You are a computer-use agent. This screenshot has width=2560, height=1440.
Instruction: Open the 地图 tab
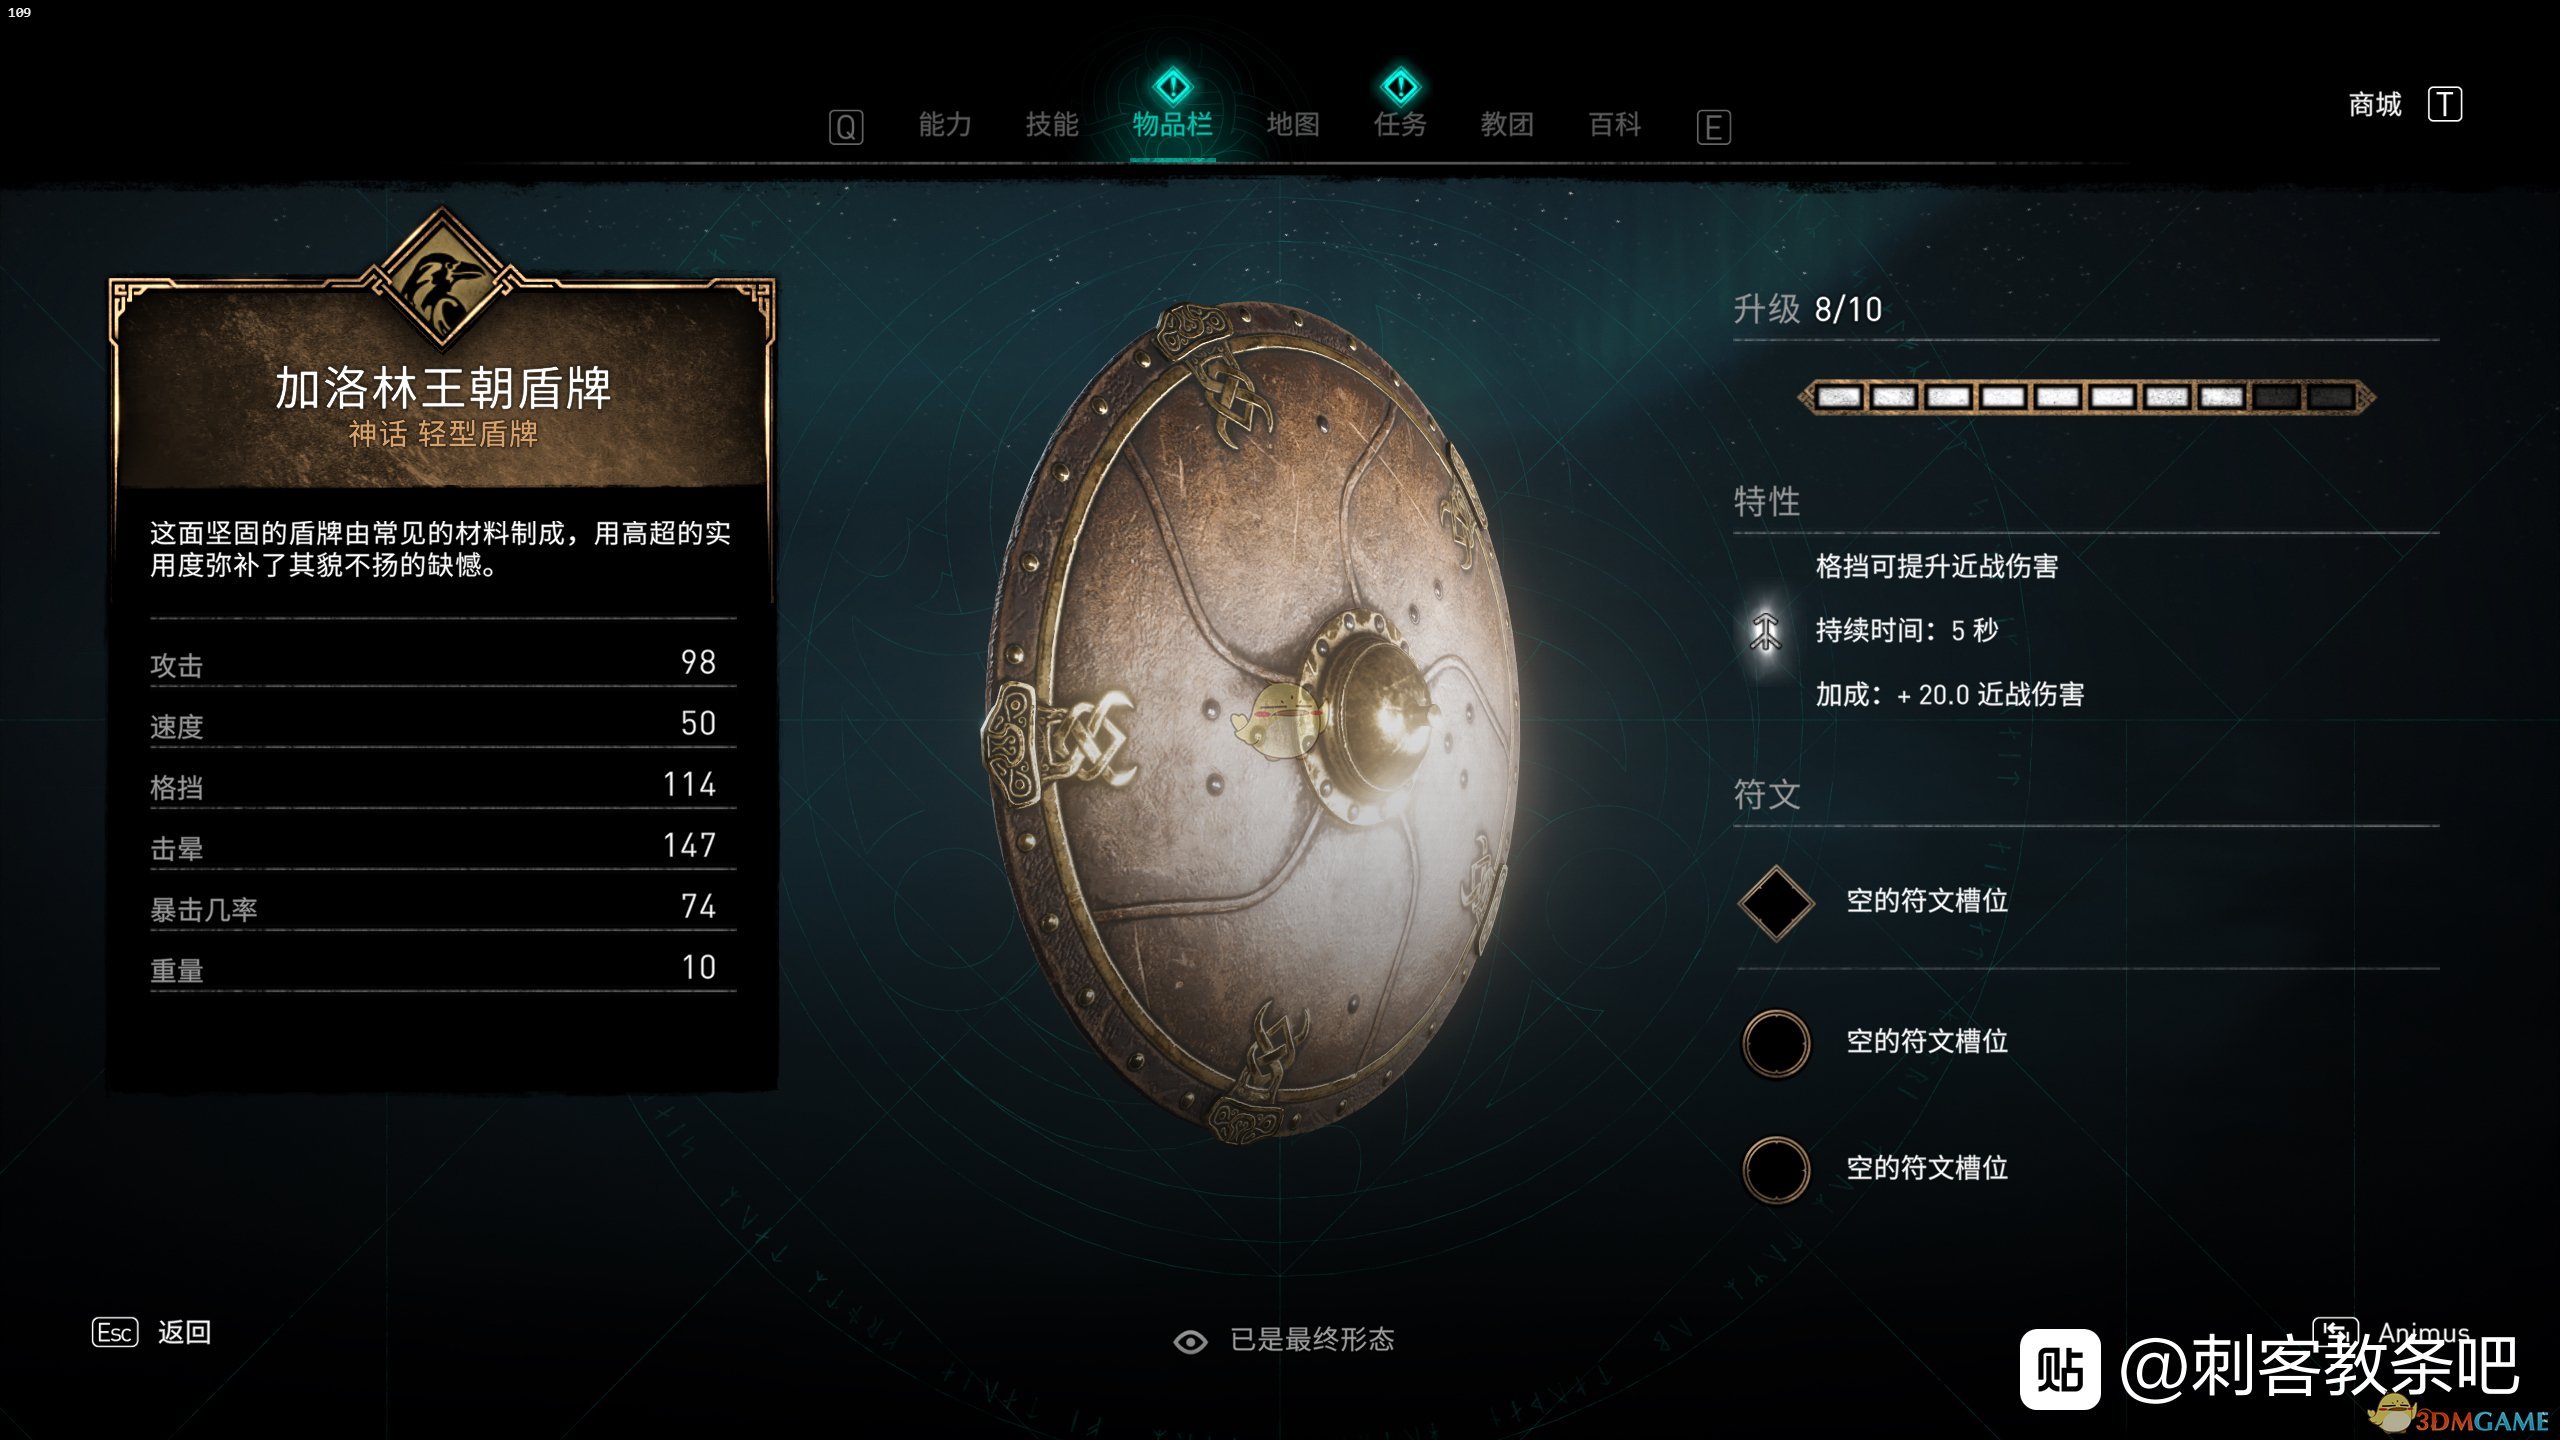coord(1293,125)
